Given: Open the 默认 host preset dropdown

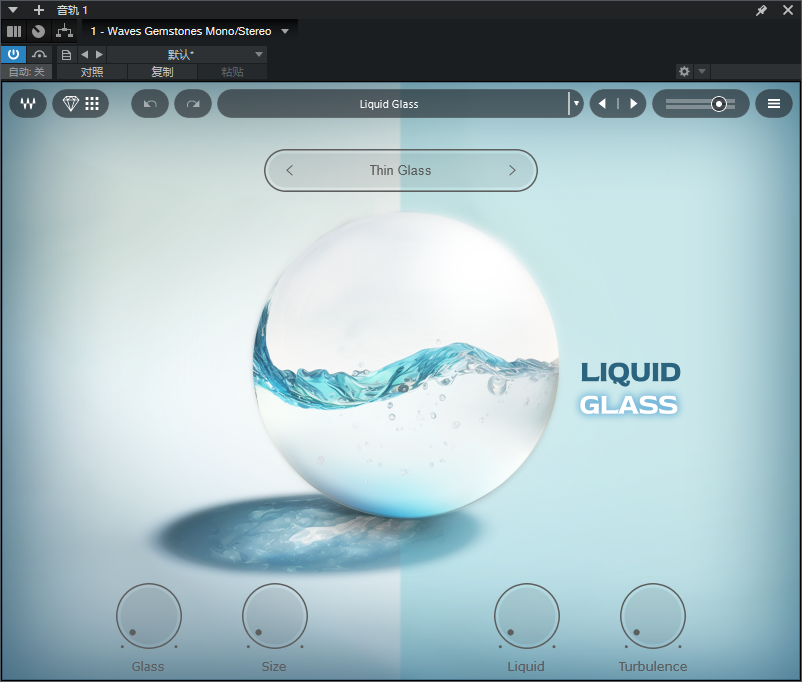Looking at the screenshot, I should tap(187, 54).
